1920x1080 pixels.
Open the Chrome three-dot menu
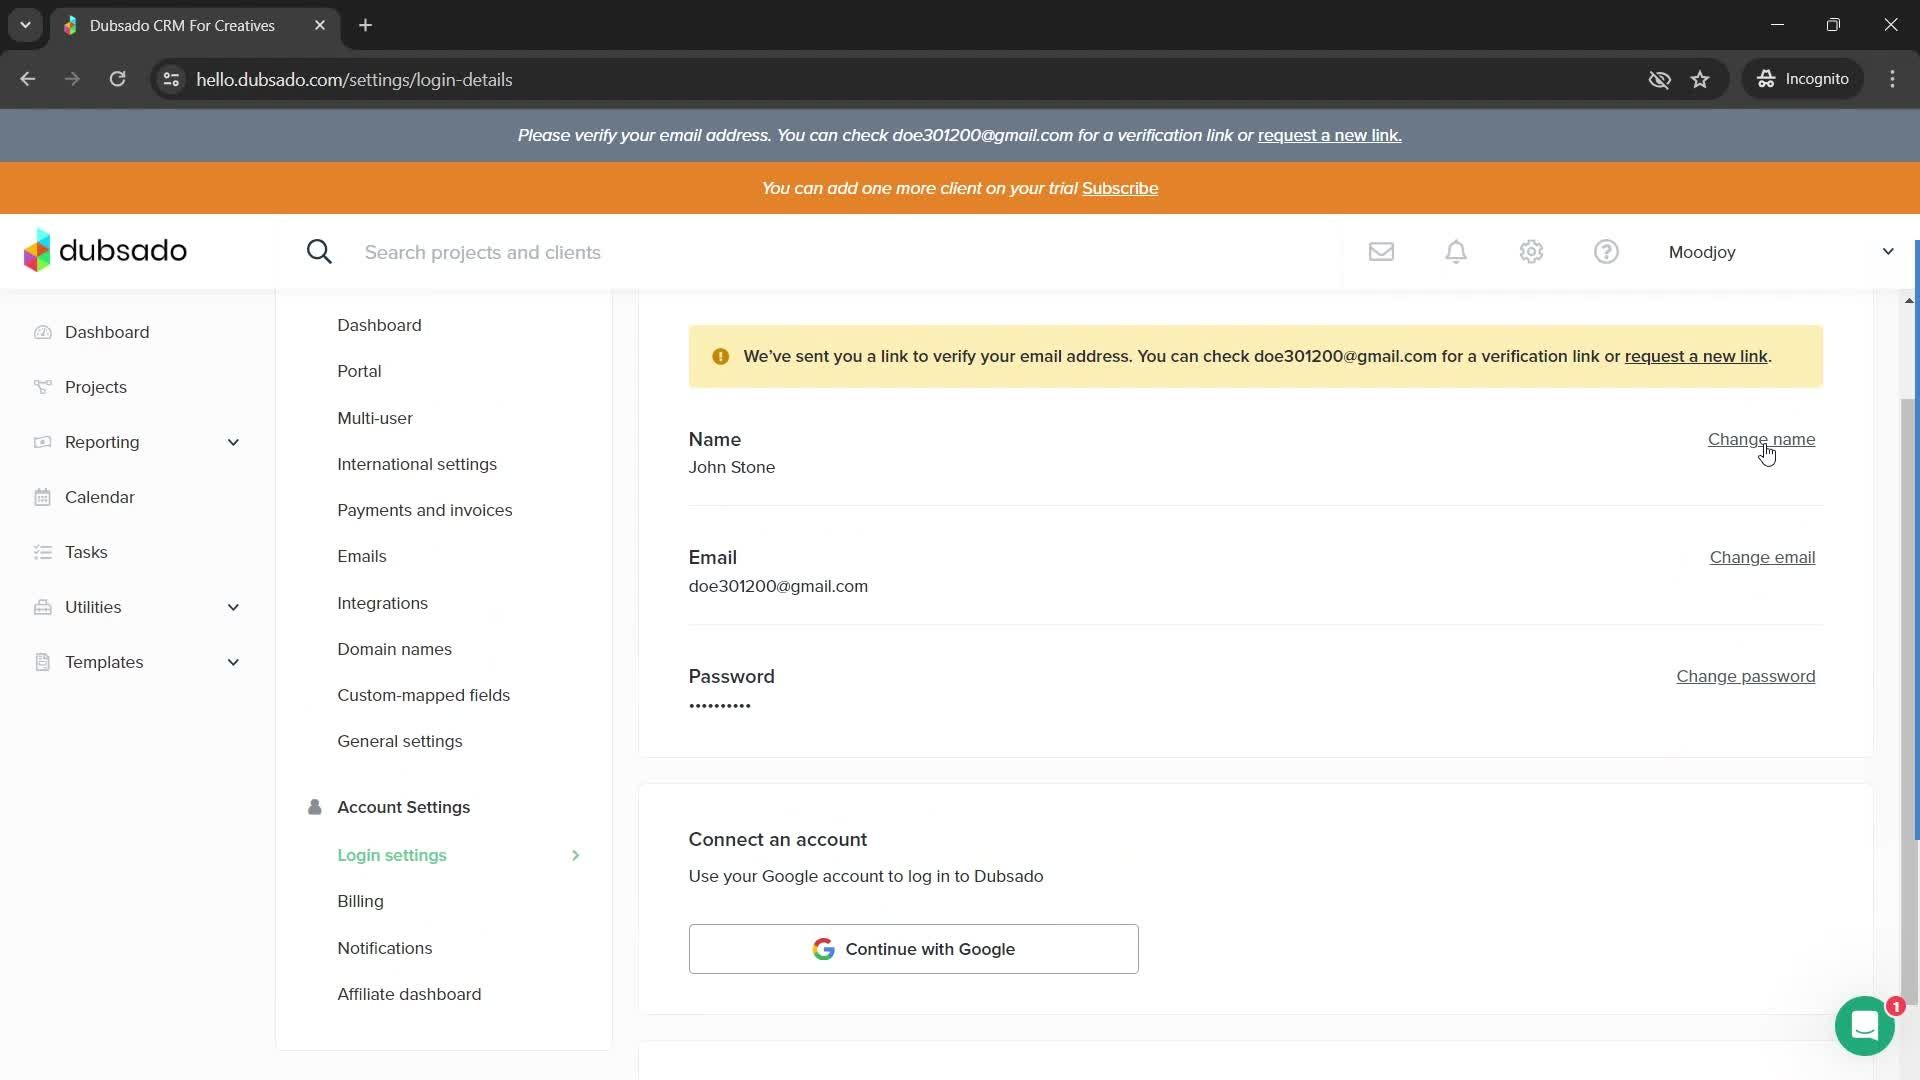(x=1892, y=79)
